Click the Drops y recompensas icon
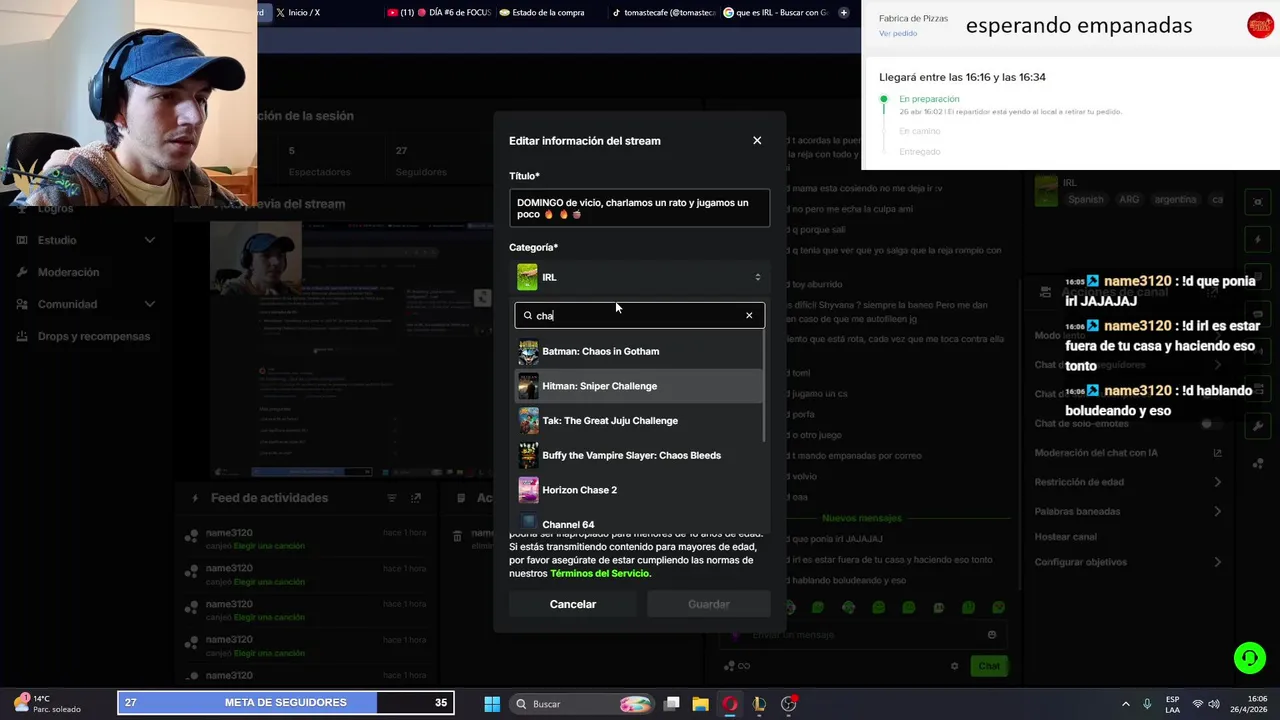 click(22, 336)
